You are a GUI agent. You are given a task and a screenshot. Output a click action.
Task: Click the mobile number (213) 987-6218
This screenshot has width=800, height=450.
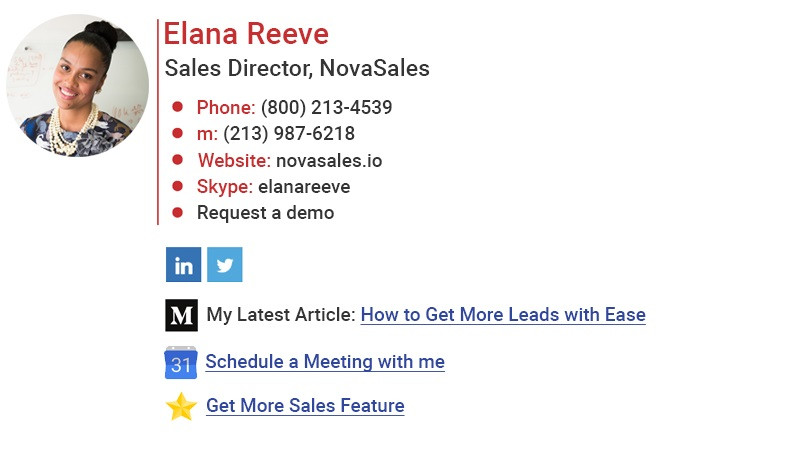click(x=289, y=134)
